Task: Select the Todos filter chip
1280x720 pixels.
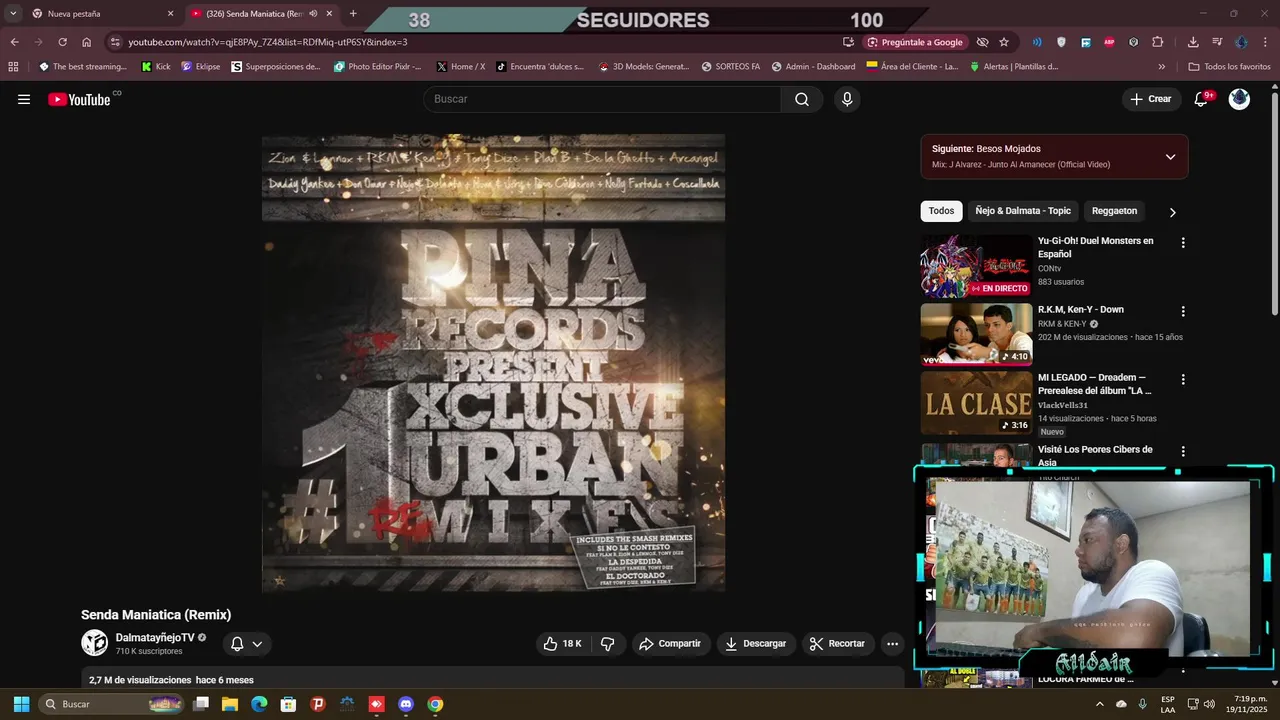Action: pyautogui.click(x=941, y=211)
